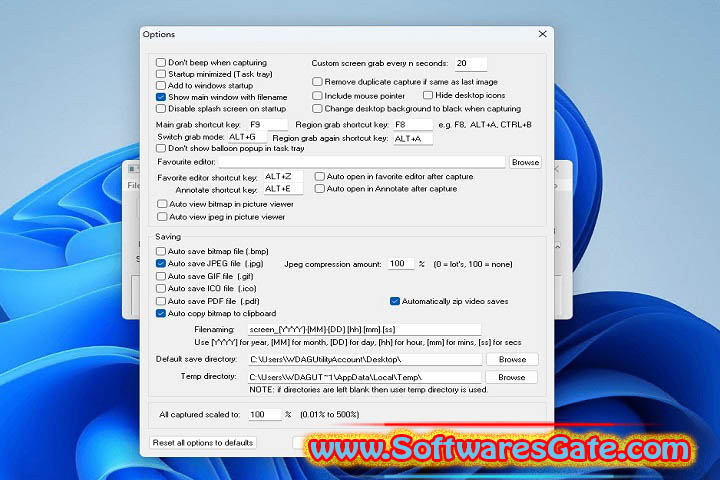This screenshot has height=480, width=720.
Task: Browse for Temp directory
Action: point(512,377)
